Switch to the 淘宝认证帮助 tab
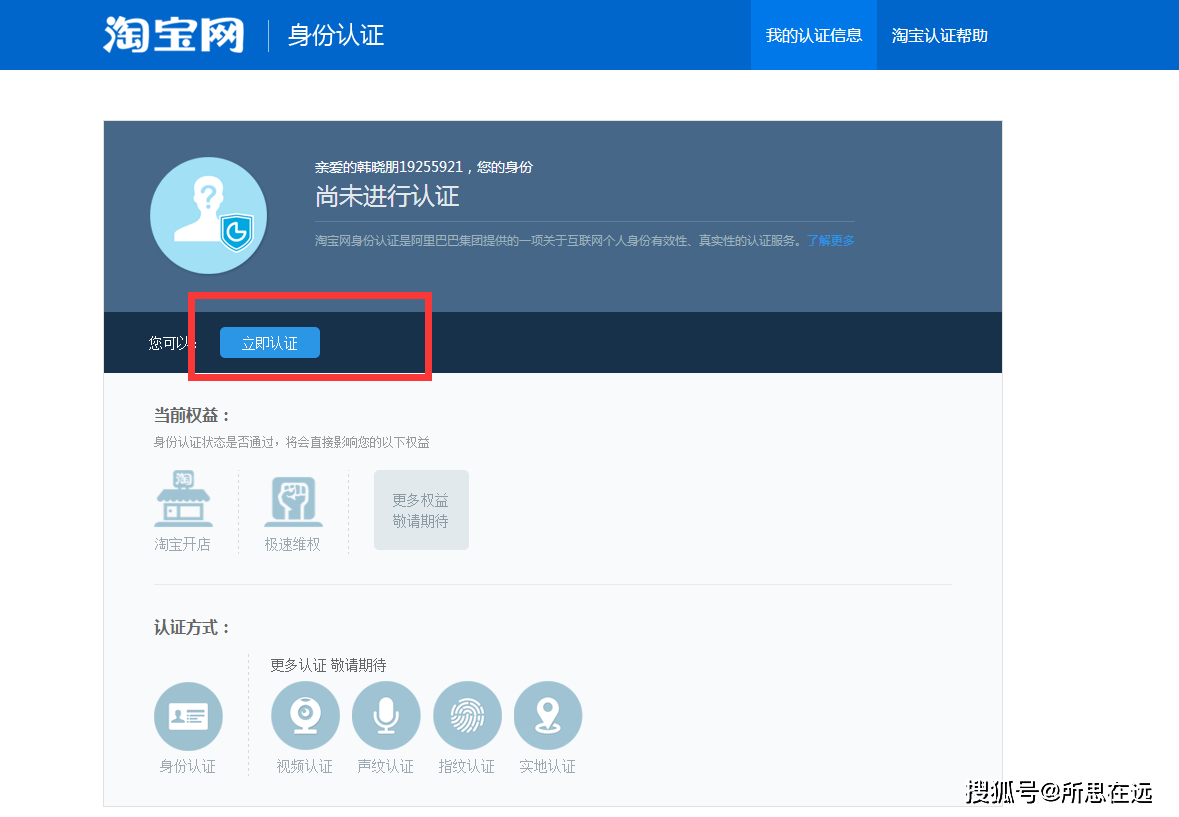 (939, 35)
